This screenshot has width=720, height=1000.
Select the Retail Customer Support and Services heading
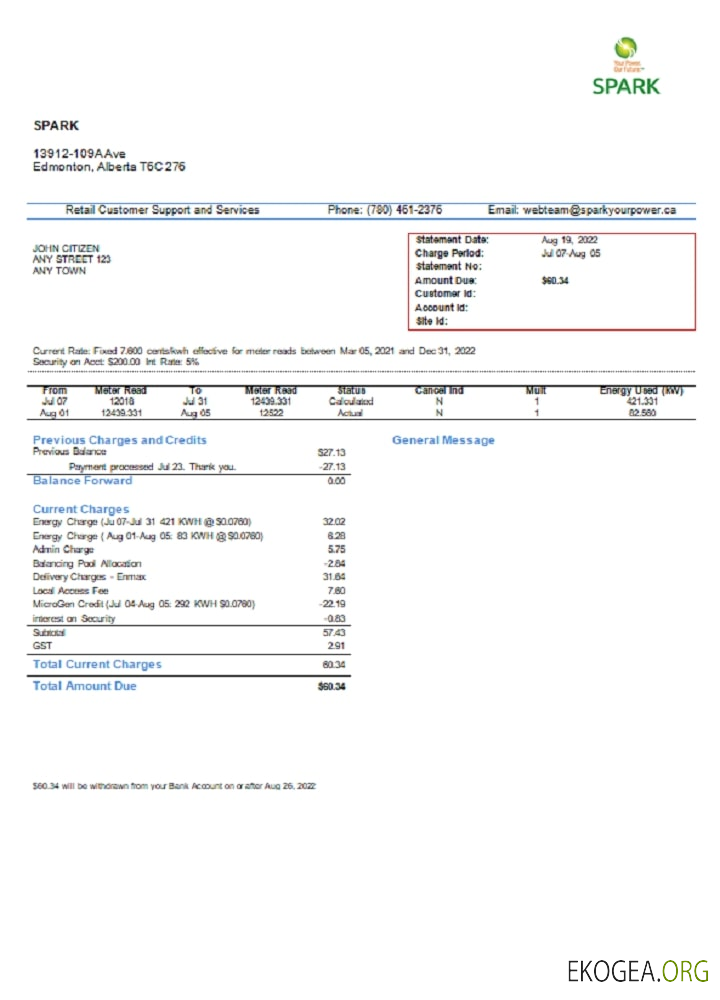click(162, 210)
